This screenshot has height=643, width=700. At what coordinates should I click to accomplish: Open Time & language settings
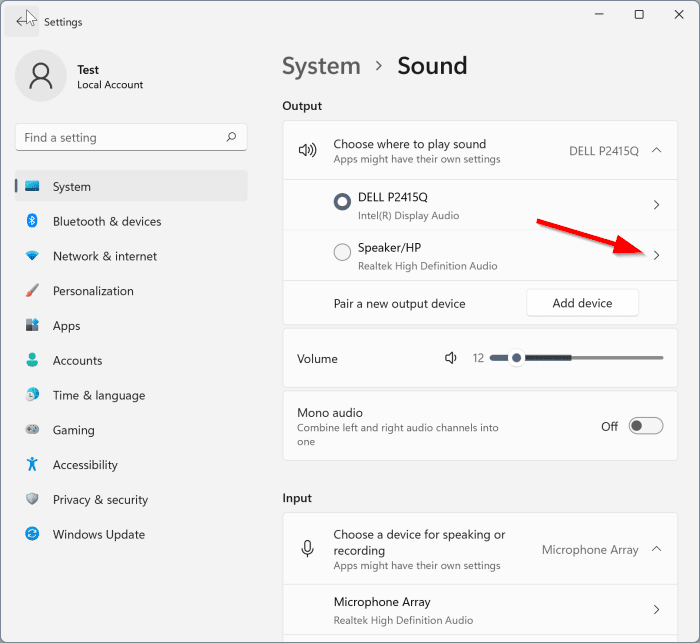[131, 395]
